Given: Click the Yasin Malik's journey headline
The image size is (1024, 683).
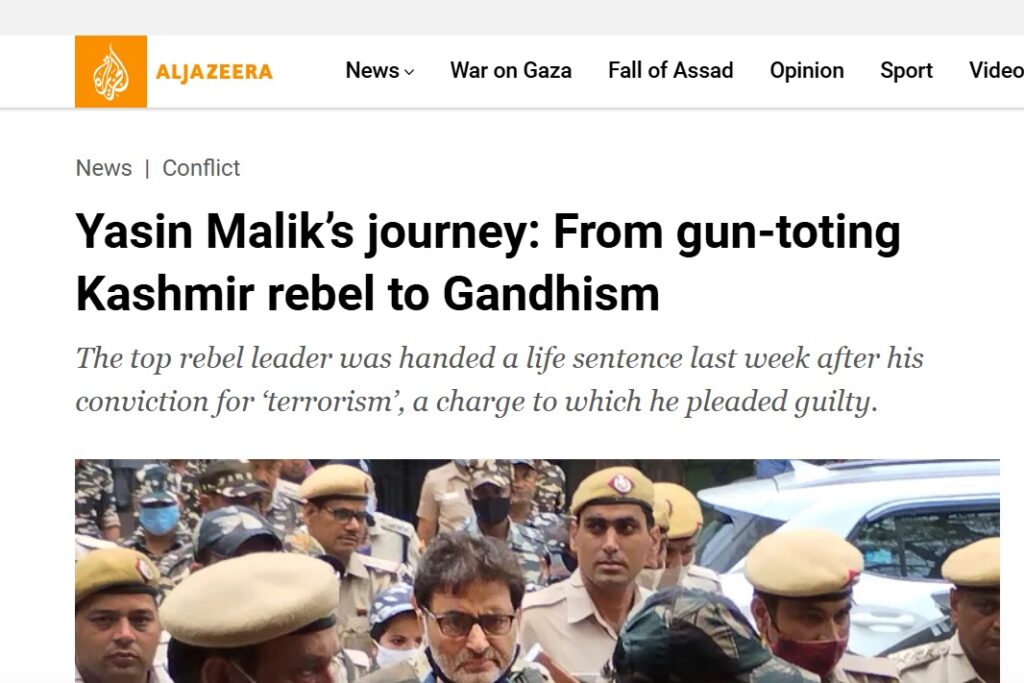Looking at the screenshot, I should tap(488, 263).
